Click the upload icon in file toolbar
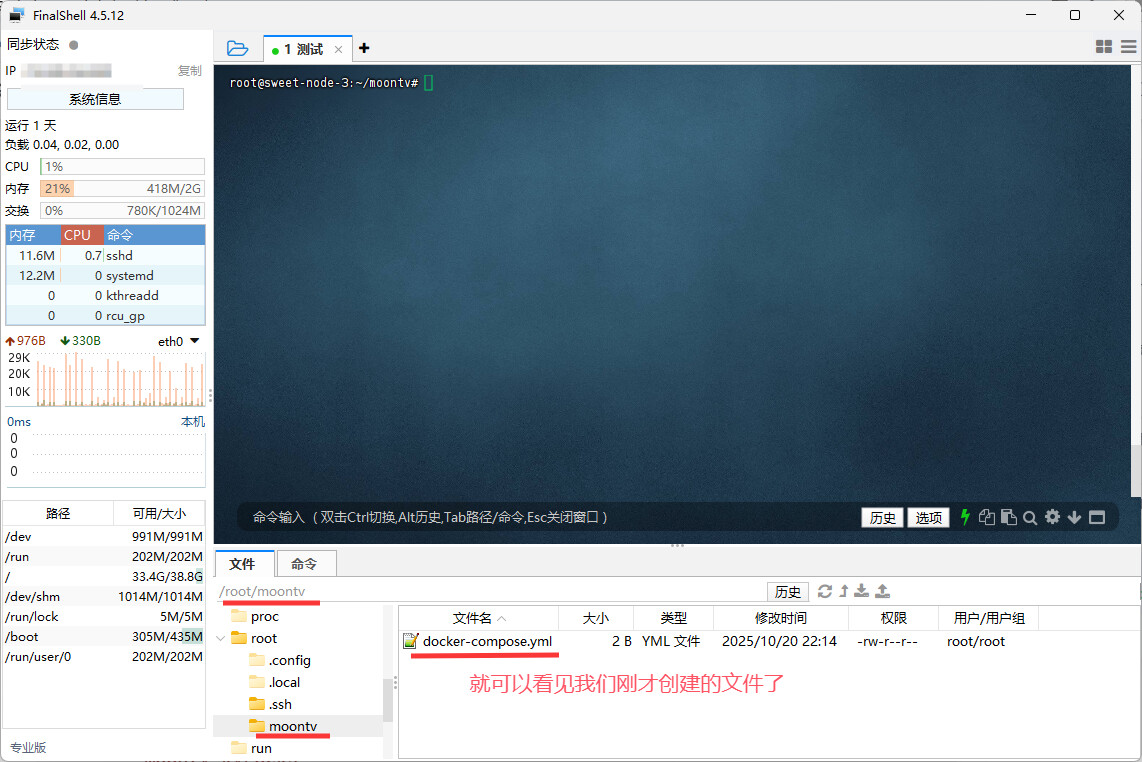Image resolution: width=1142 pixels, height=762 pixels. coord(882,591)
